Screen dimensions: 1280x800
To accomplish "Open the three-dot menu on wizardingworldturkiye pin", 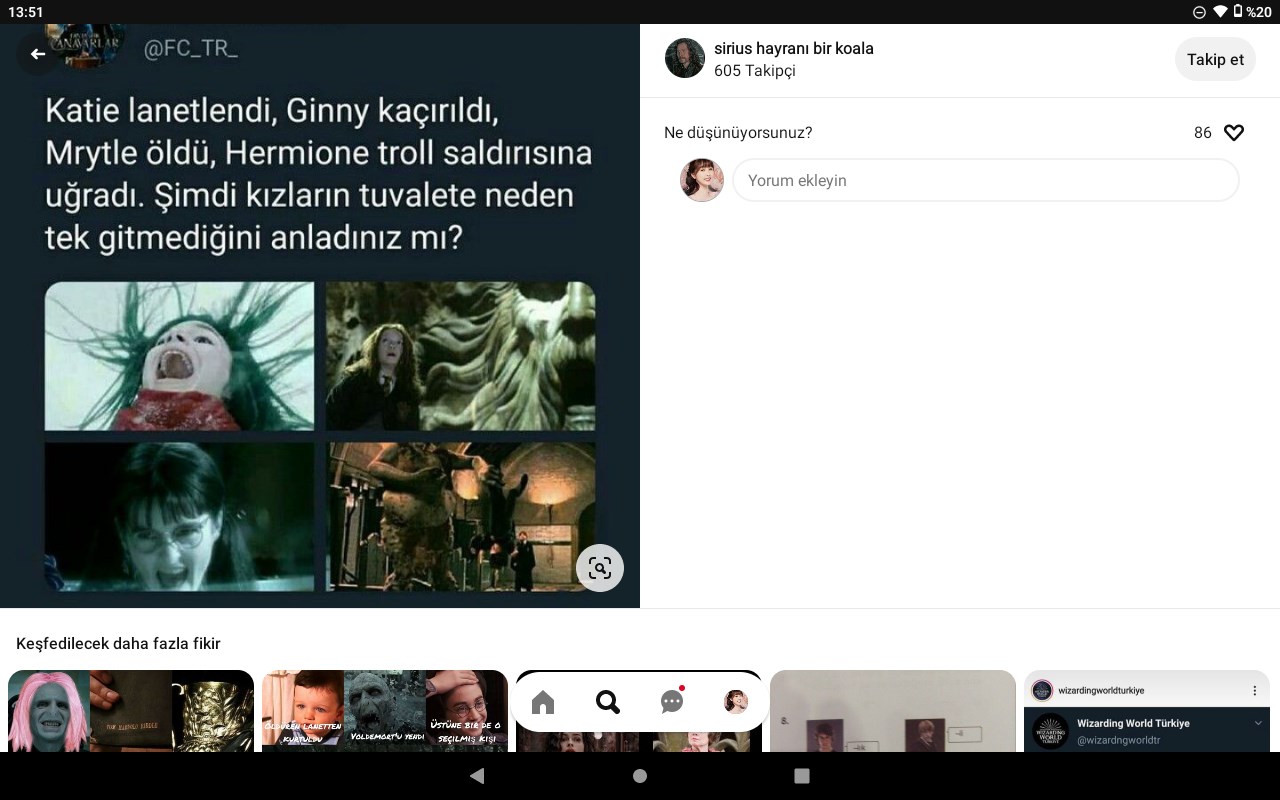I will click(x=1255, y=691).
